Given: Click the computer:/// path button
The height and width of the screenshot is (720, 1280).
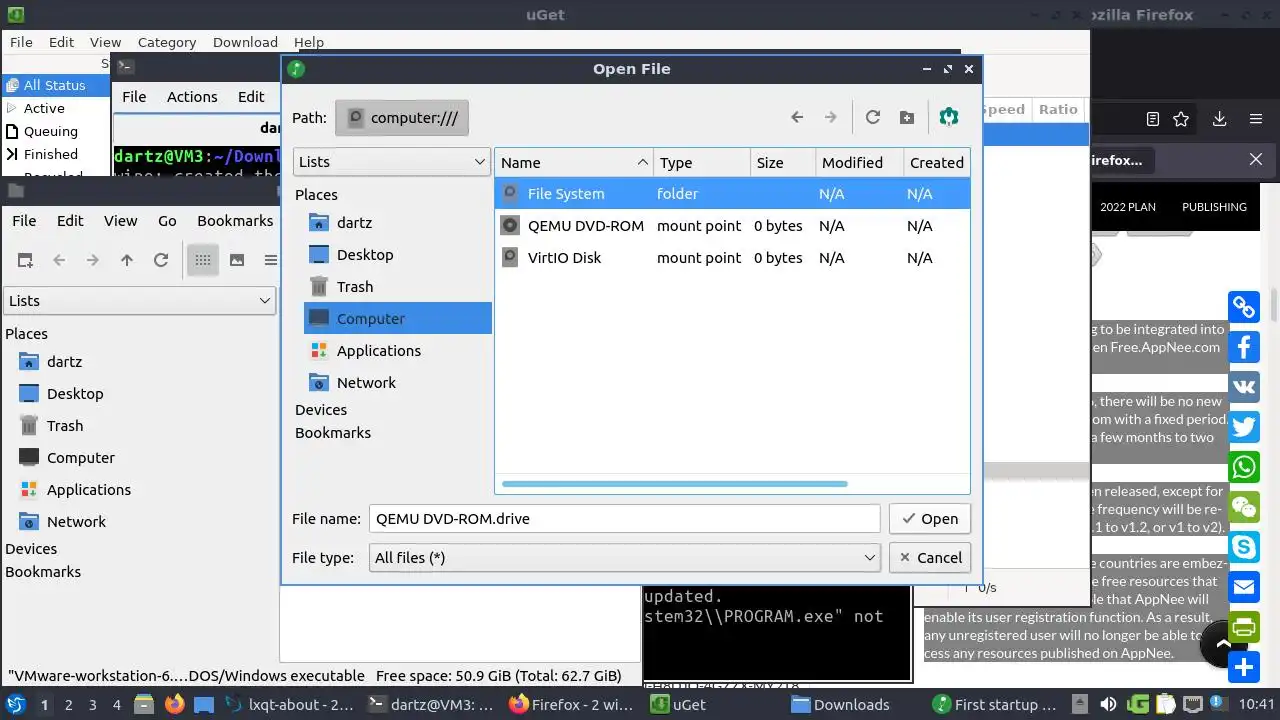Looking at the screenshot, I should (402, 118).
